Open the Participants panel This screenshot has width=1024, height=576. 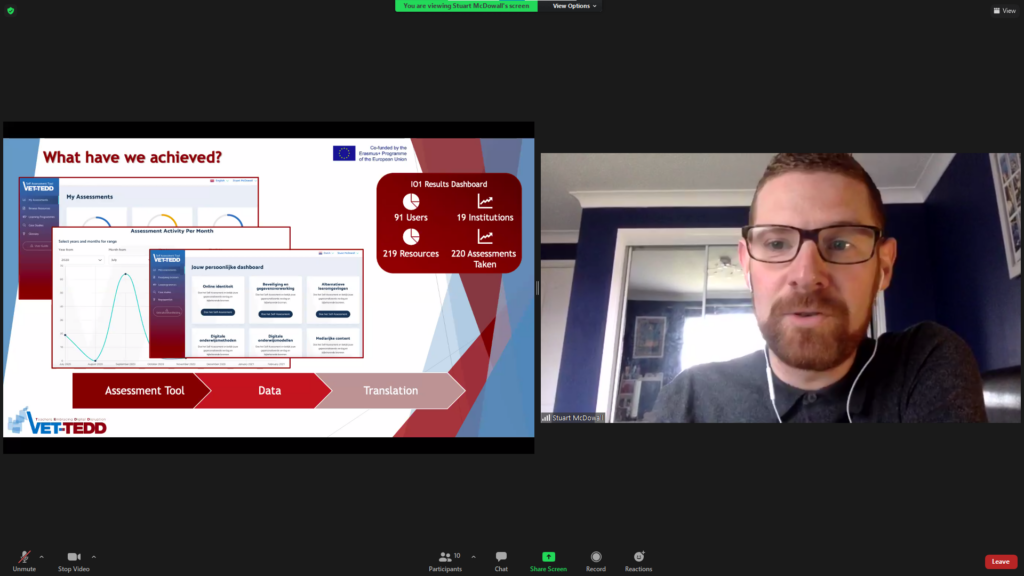[445, 561]
